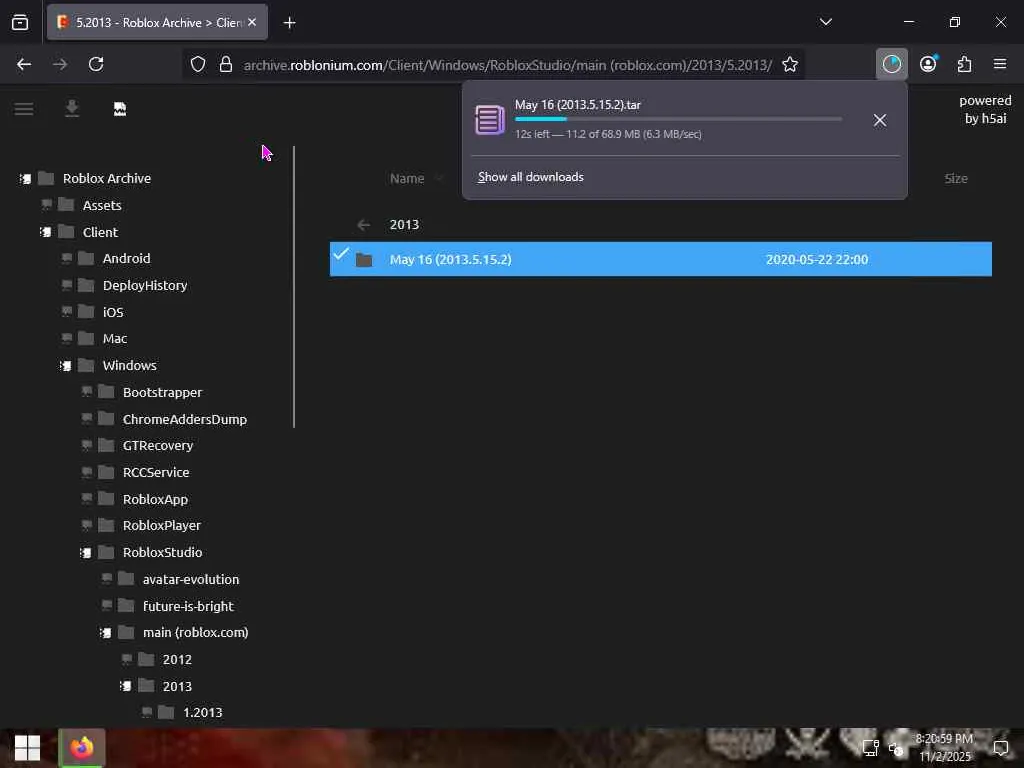Expand the 2012 folder node

coord(127,660)
